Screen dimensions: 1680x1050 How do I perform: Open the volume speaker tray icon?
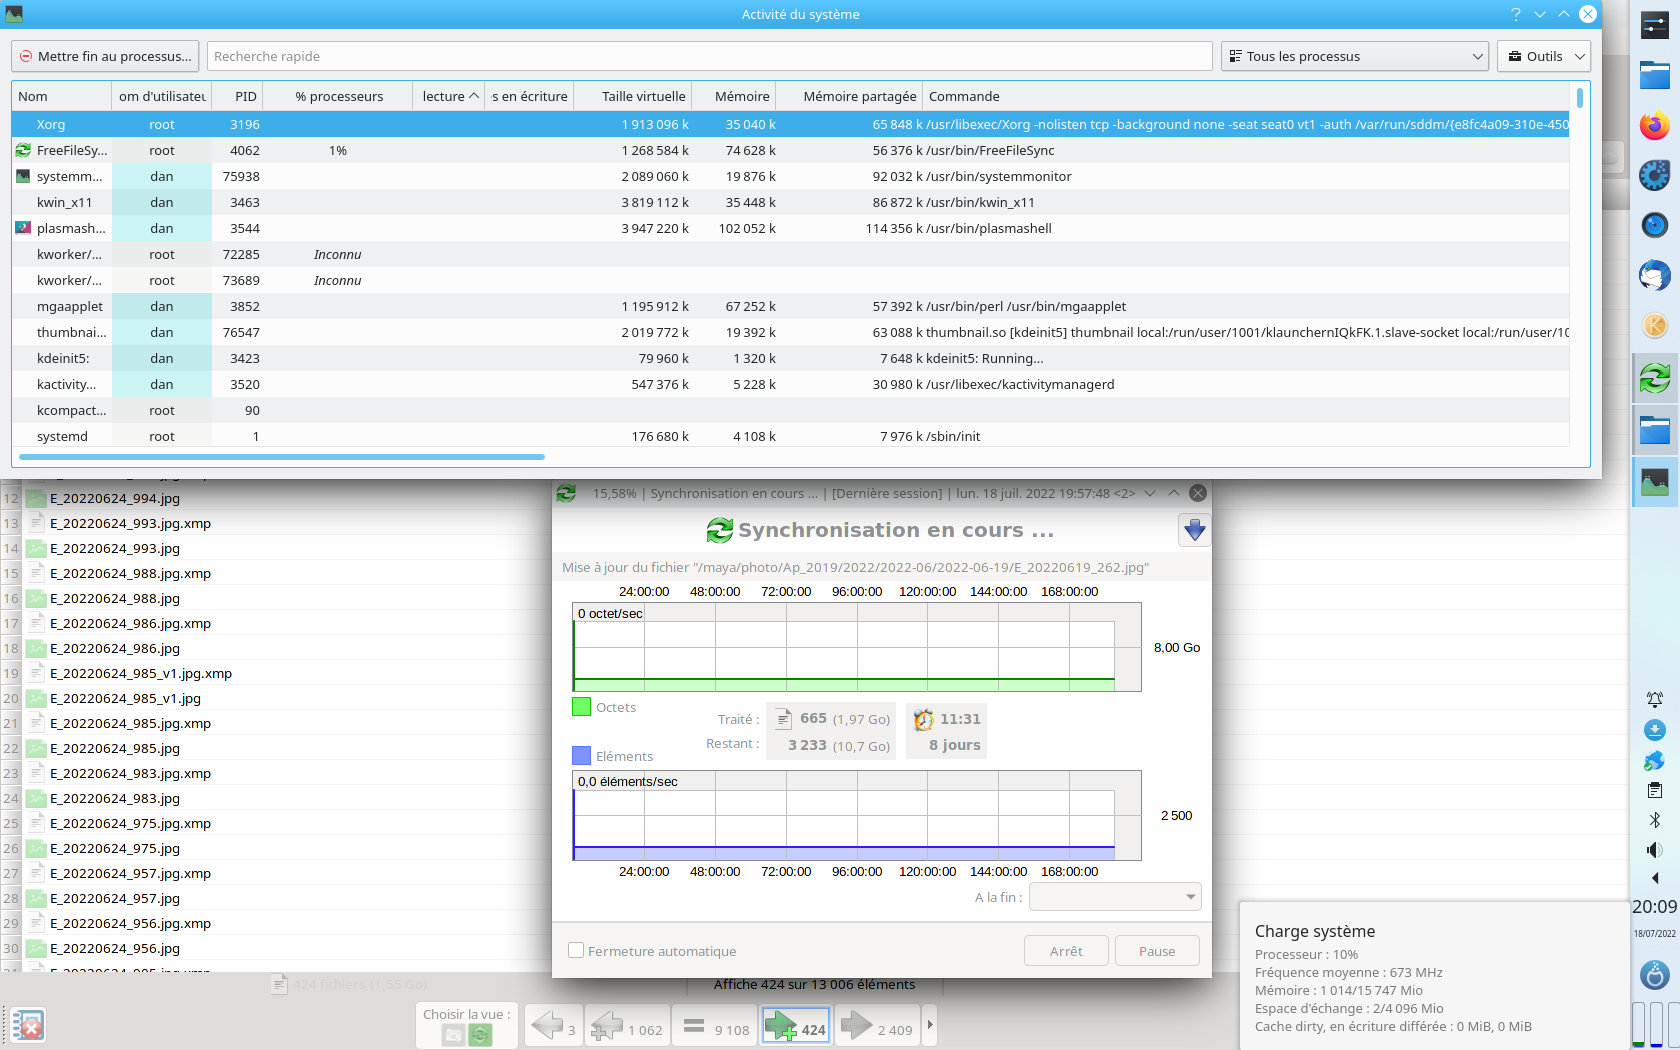(x=1654, y=850)
